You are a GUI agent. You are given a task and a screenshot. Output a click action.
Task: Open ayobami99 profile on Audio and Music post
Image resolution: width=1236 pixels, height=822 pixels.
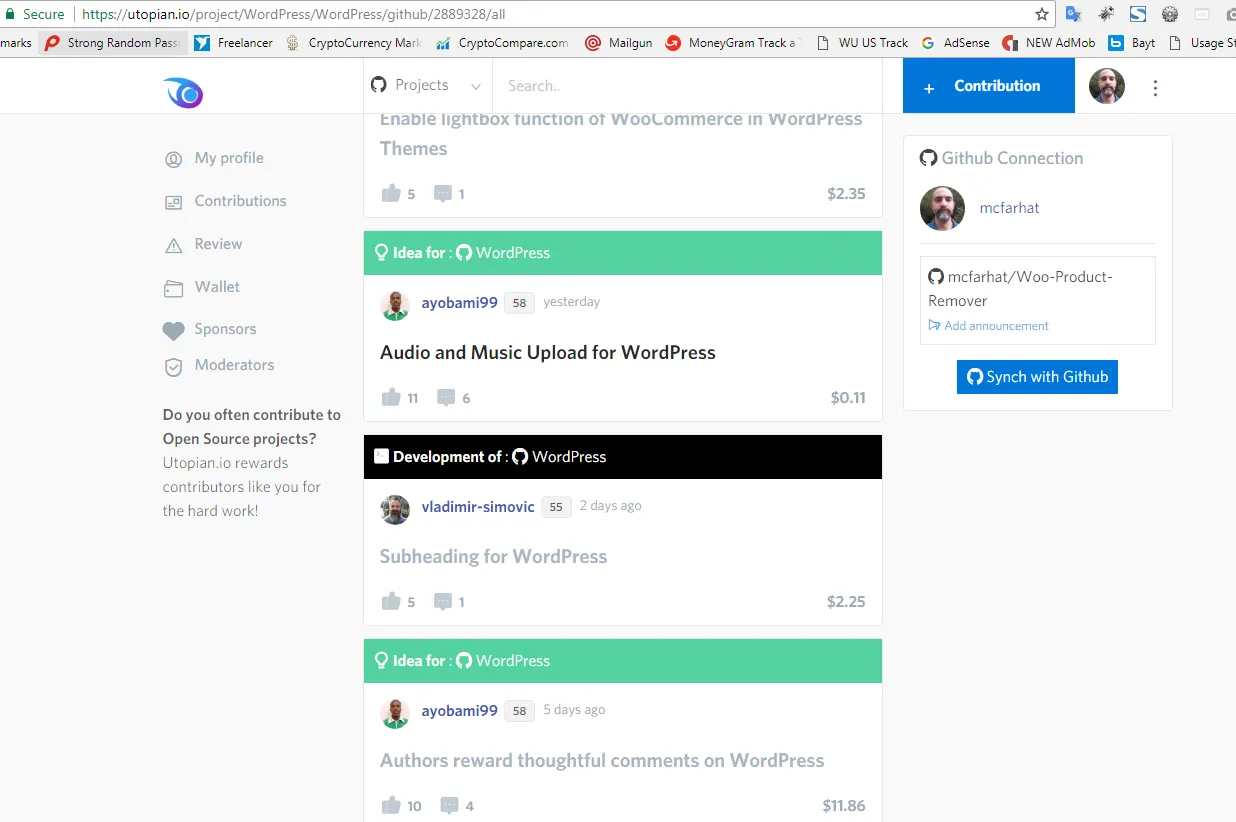coord(459,303)
